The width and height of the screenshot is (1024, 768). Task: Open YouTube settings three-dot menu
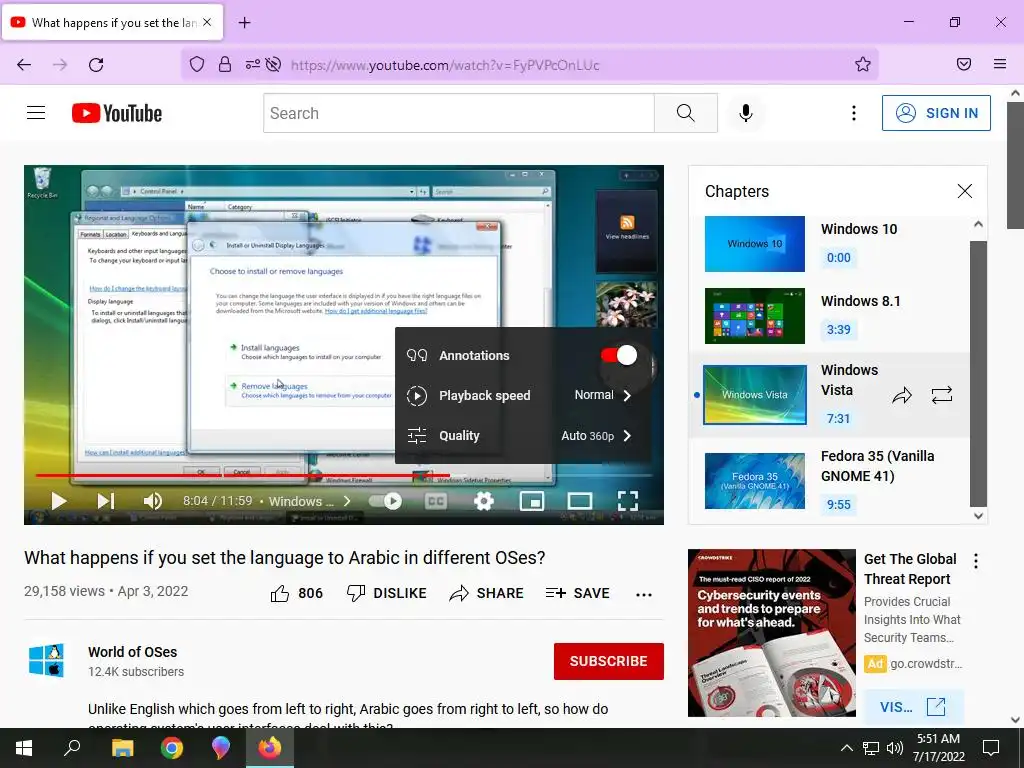[854, 113]
